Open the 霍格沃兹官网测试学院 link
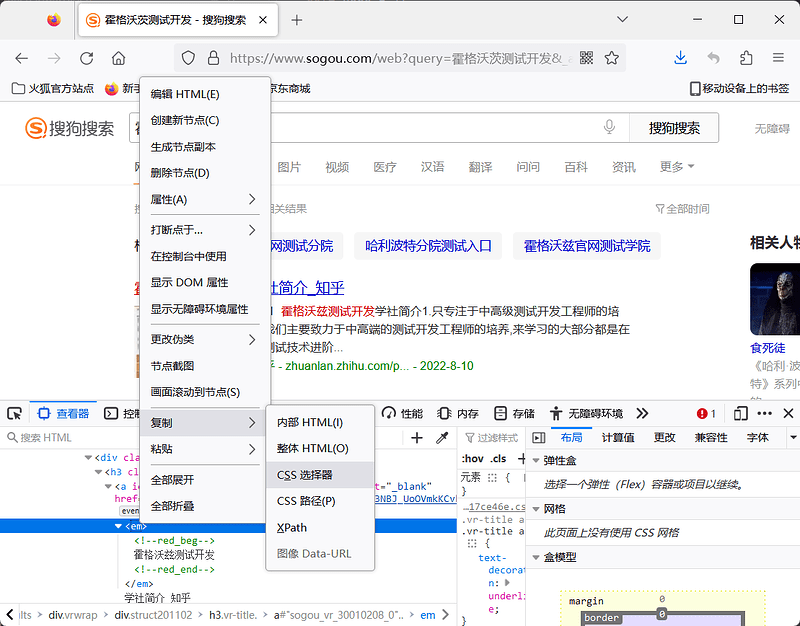The width and height of the screenshot is (800, 626). (x=587, y=246)
